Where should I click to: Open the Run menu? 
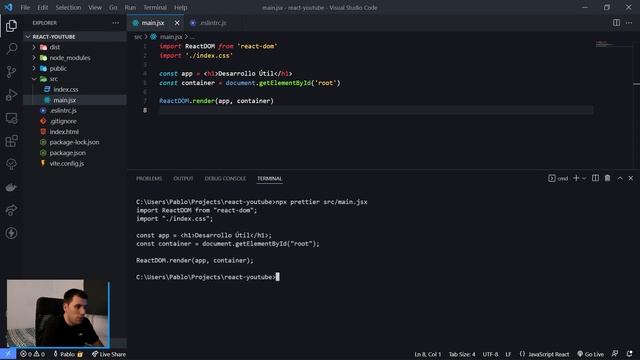pyautogui.click(x=130, y=7)
